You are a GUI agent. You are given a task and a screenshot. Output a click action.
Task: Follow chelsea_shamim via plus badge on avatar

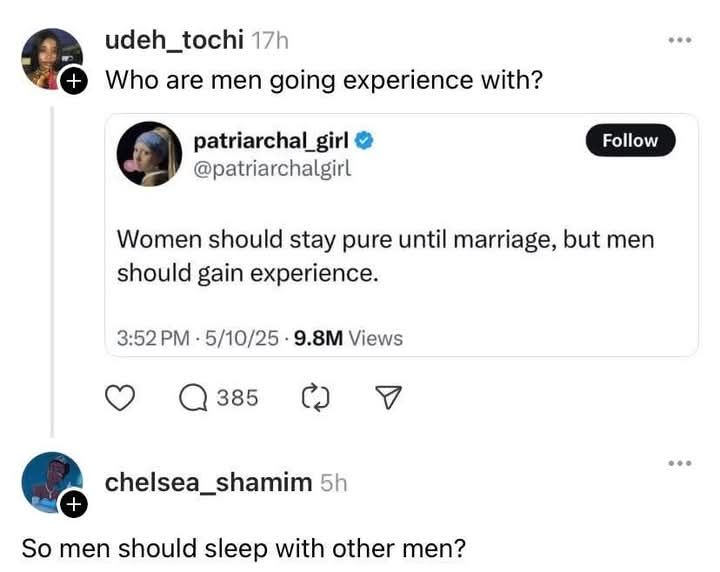(x=74, y=504)
